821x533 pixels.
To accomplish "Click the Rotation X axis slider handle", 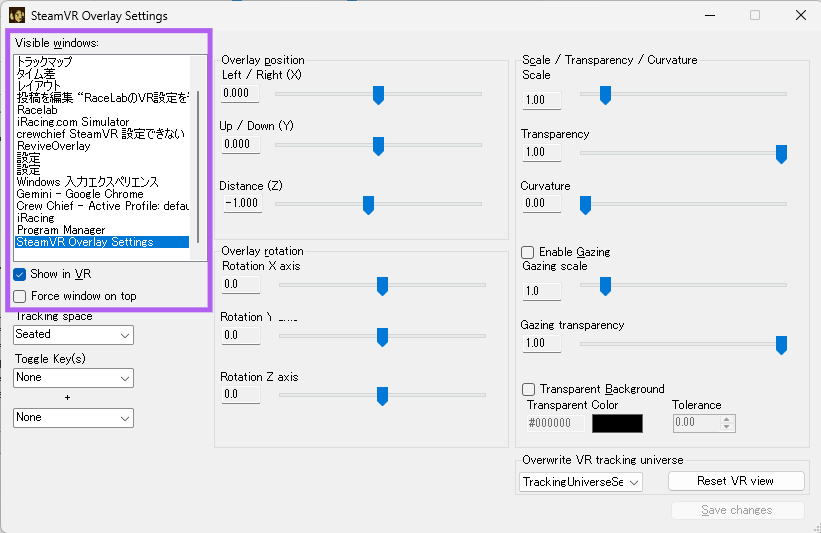I will tap(382, 286).
